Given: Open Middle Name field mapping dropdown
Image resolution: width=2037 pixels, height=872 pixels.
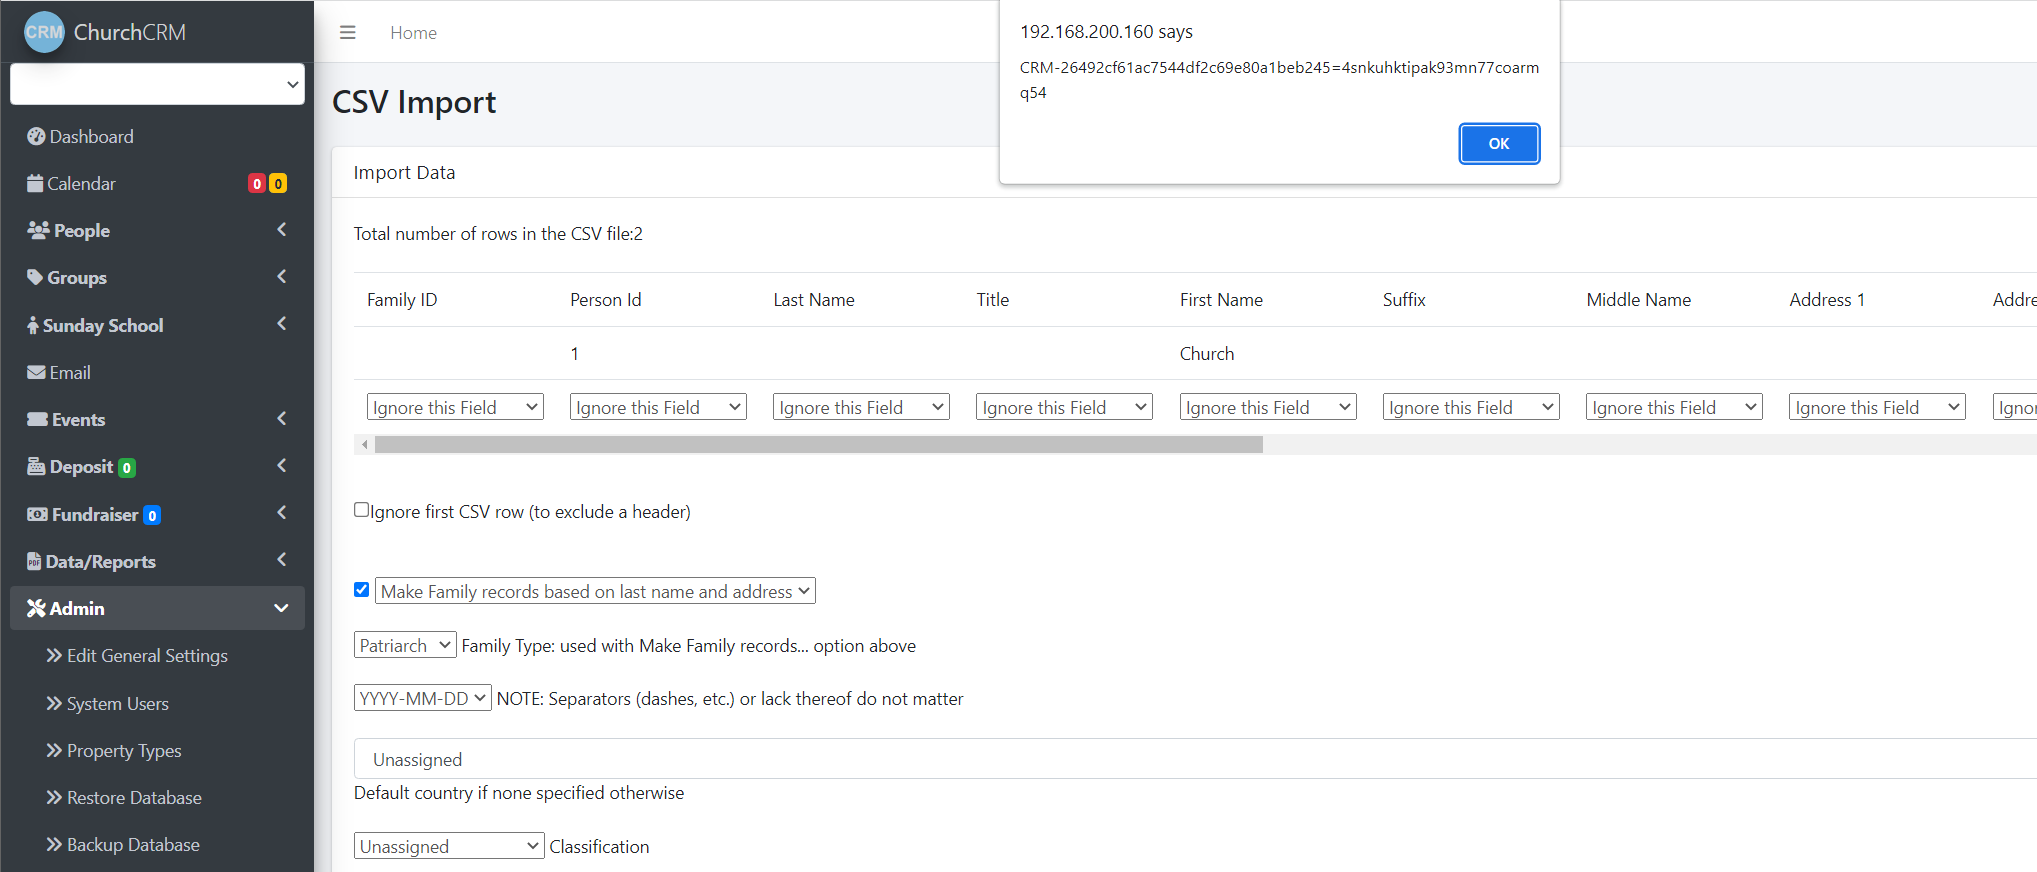Looking at the screenshot, I should tap(1674, 407).
